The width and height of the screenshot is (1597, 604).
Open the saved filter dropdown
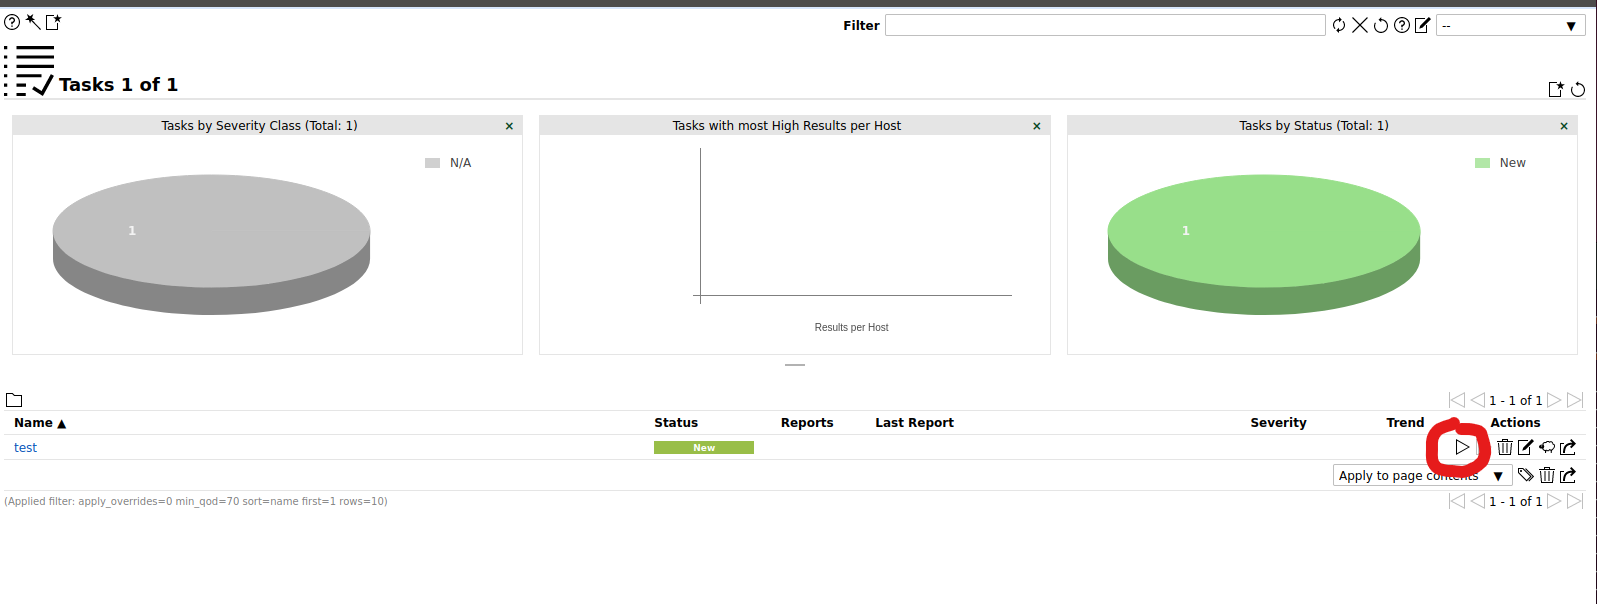coord(1510,26)
